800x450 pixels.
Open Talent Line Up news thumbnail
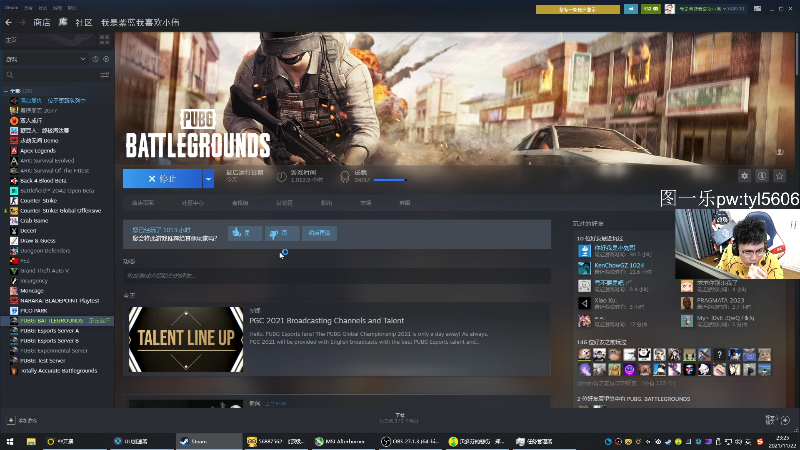(x=186, y=339)
